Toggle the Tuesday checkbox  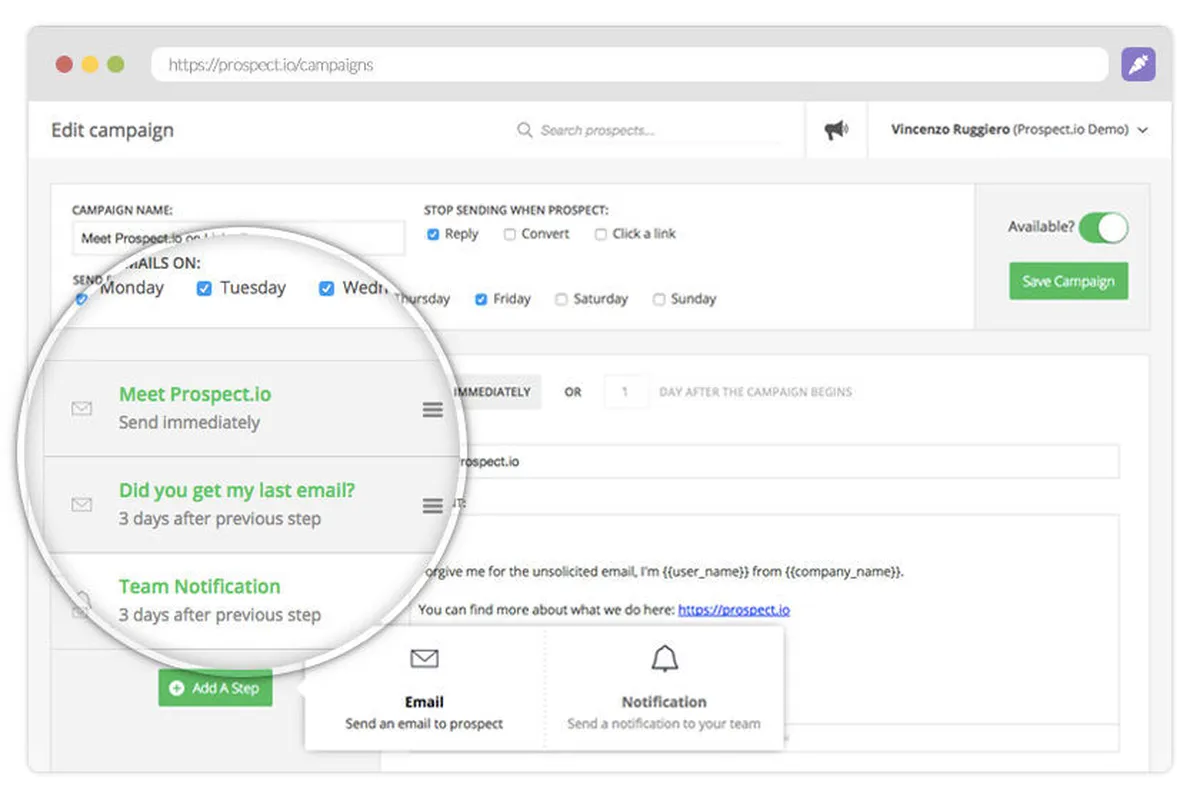coord(204,288)
